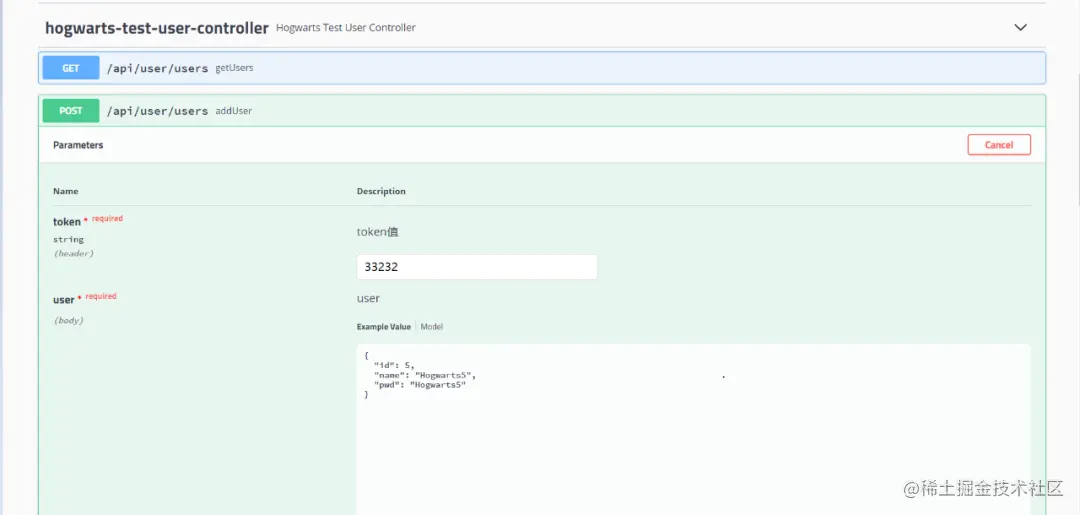The image size is (1080, 515).
Task: Click the 'string' type under token
Action: coord(68,240)
